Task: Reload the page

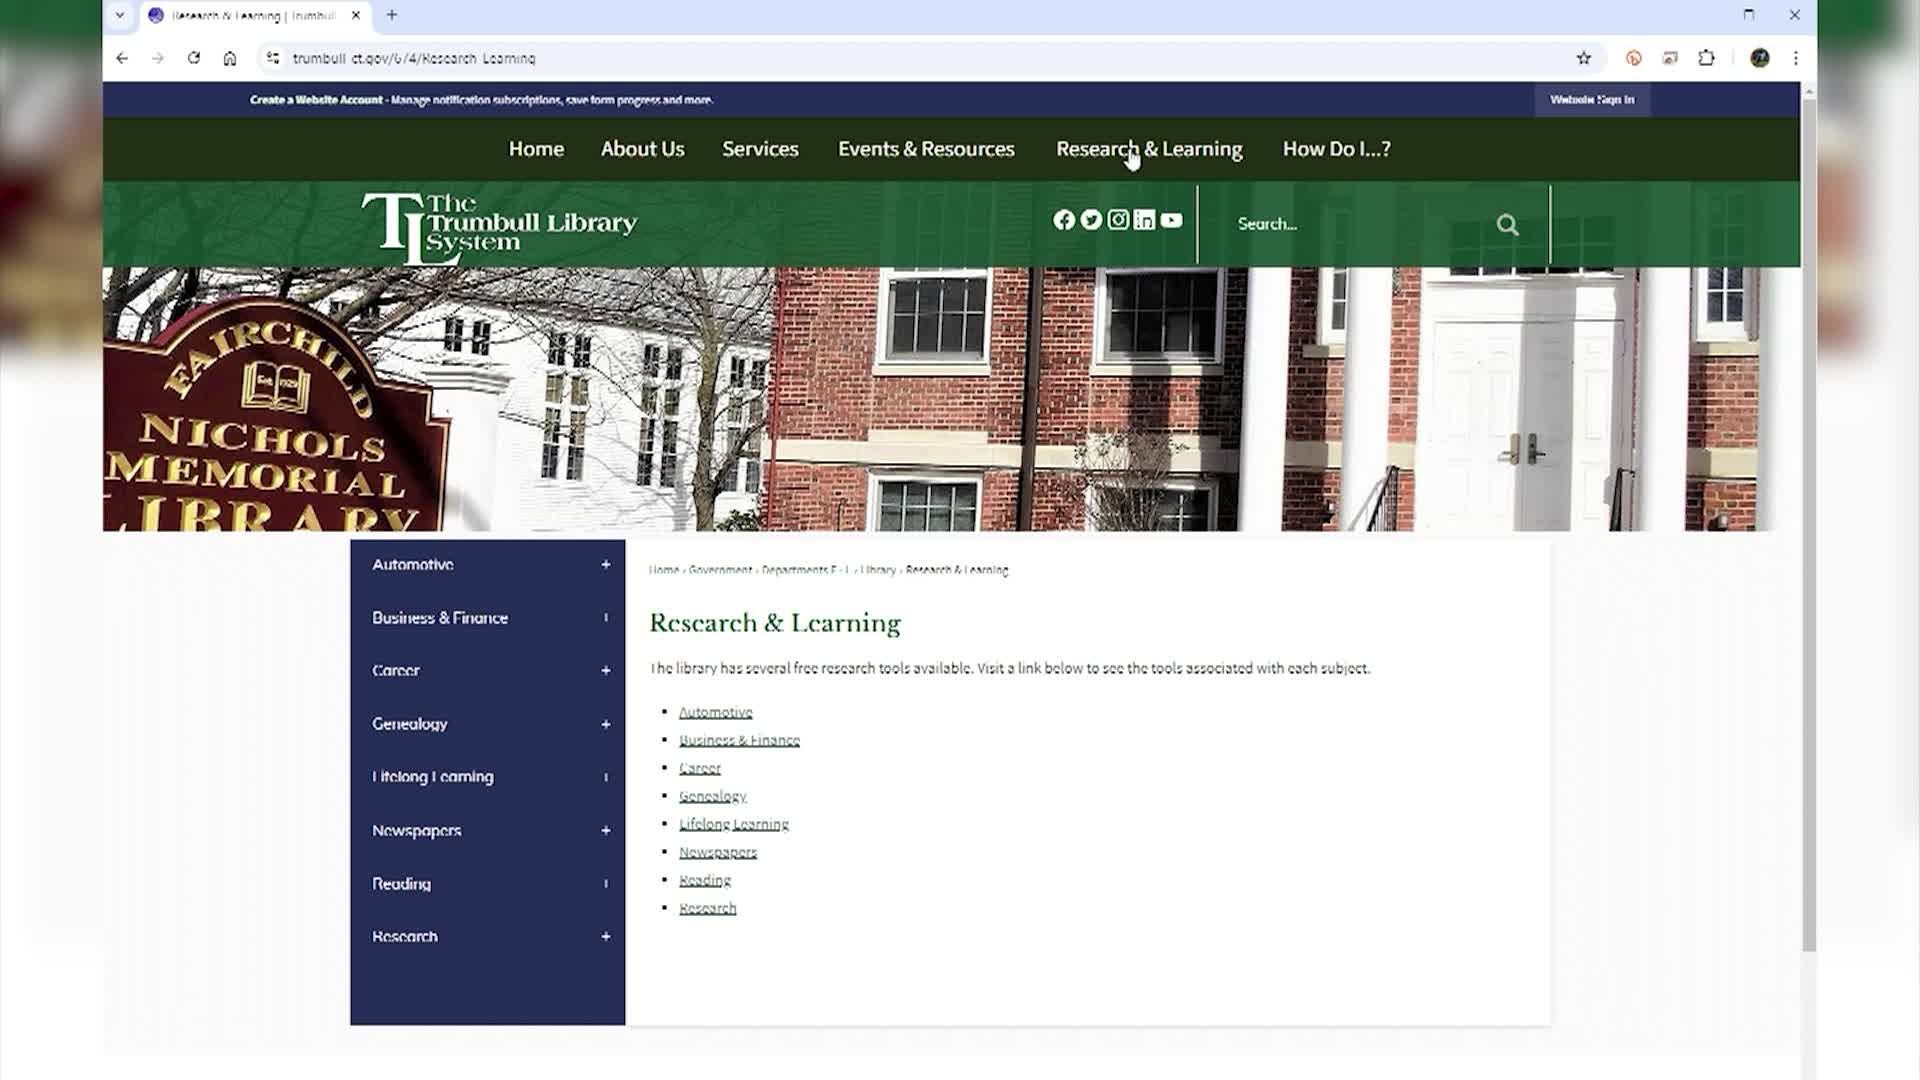Action: click(194, 58)
